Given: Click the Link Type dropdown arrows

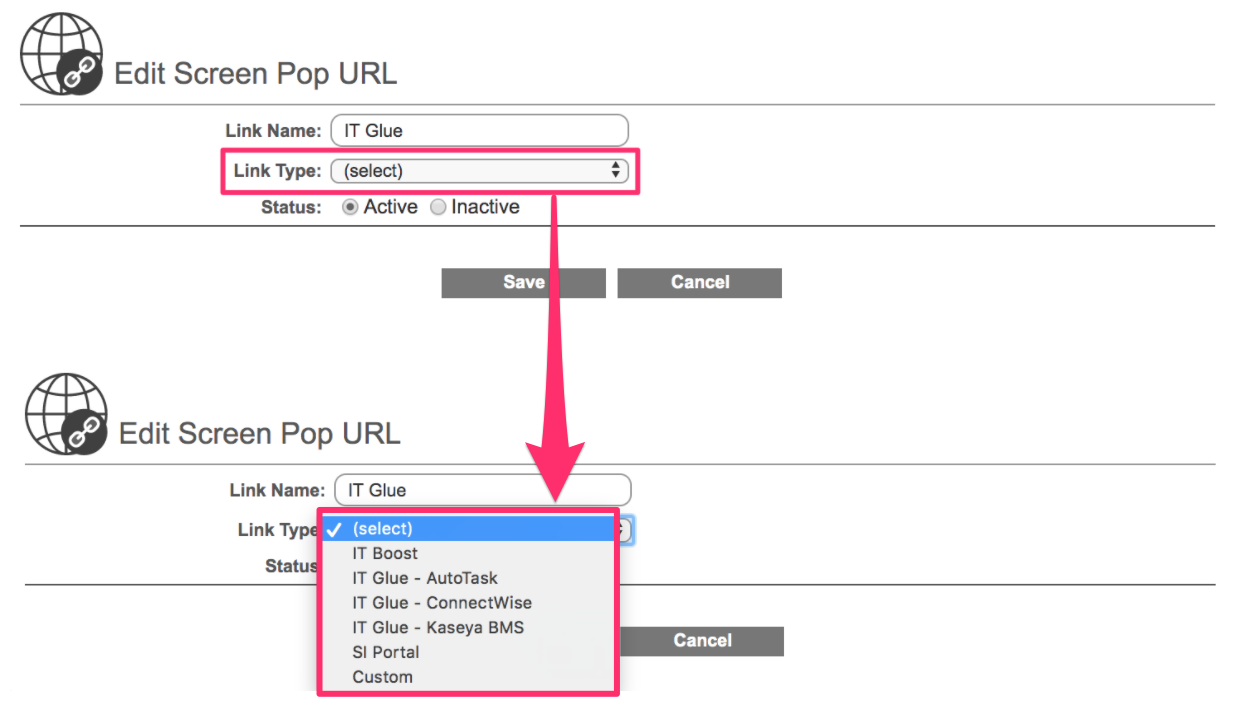Looking at the screenshot, I should [616, 171].
